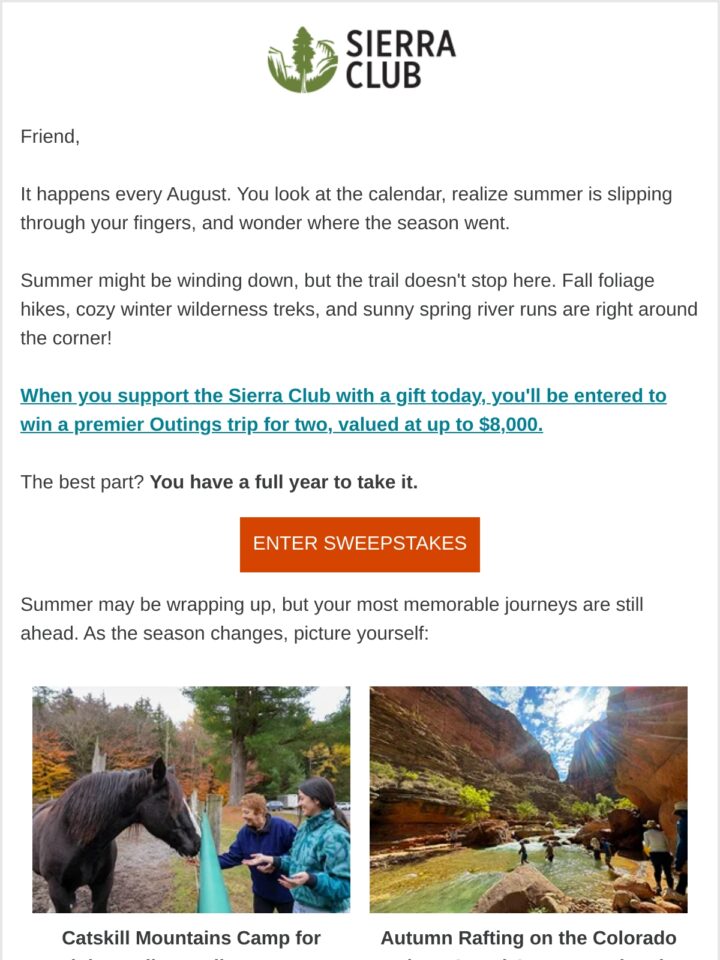Click the Sierra Club tree logo icon
Screen dimensions: 720x960
click(302, 59)
